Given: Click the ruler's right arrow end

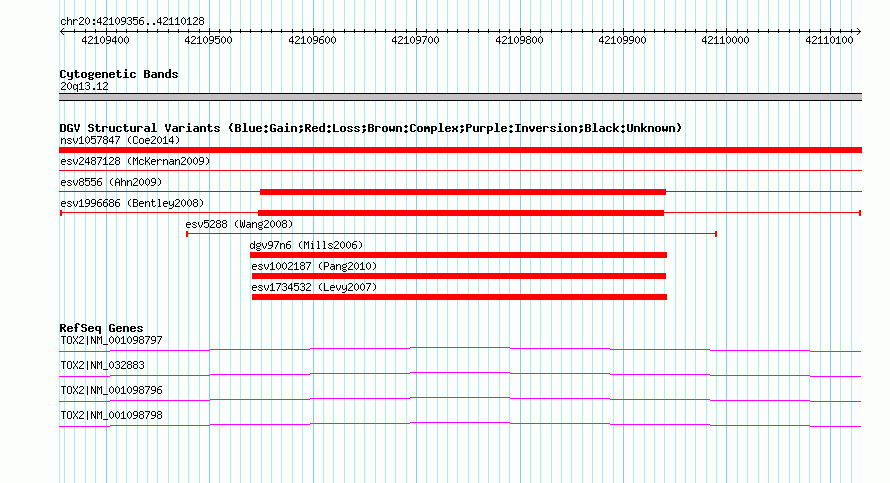Looking at the screenshot, I should (x=859, y=32).
